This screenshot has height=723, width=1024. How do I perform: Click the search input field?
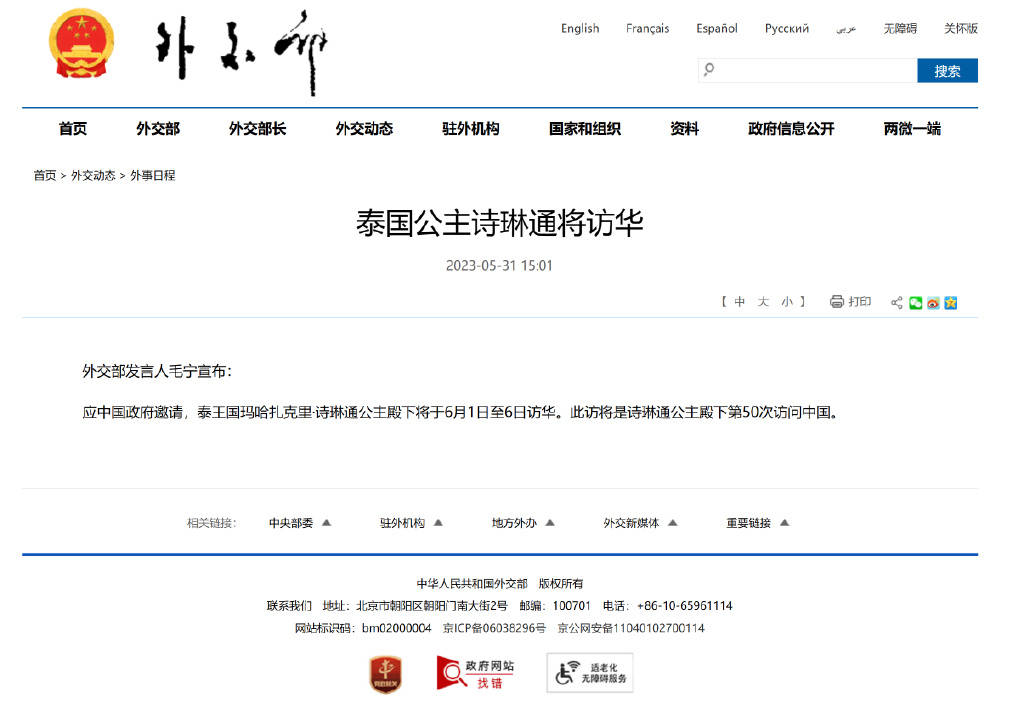click(810, 71)
